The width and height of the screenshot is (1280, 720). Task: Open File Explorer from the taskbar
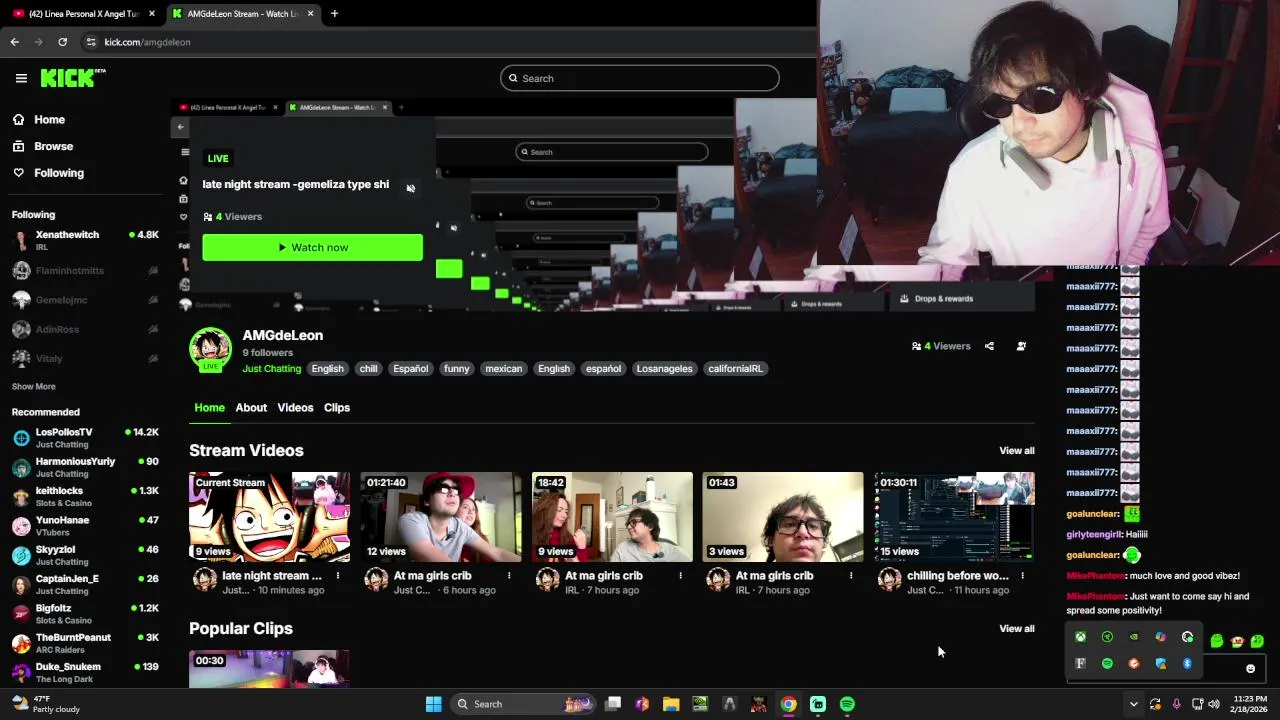(x=671, y=704)
